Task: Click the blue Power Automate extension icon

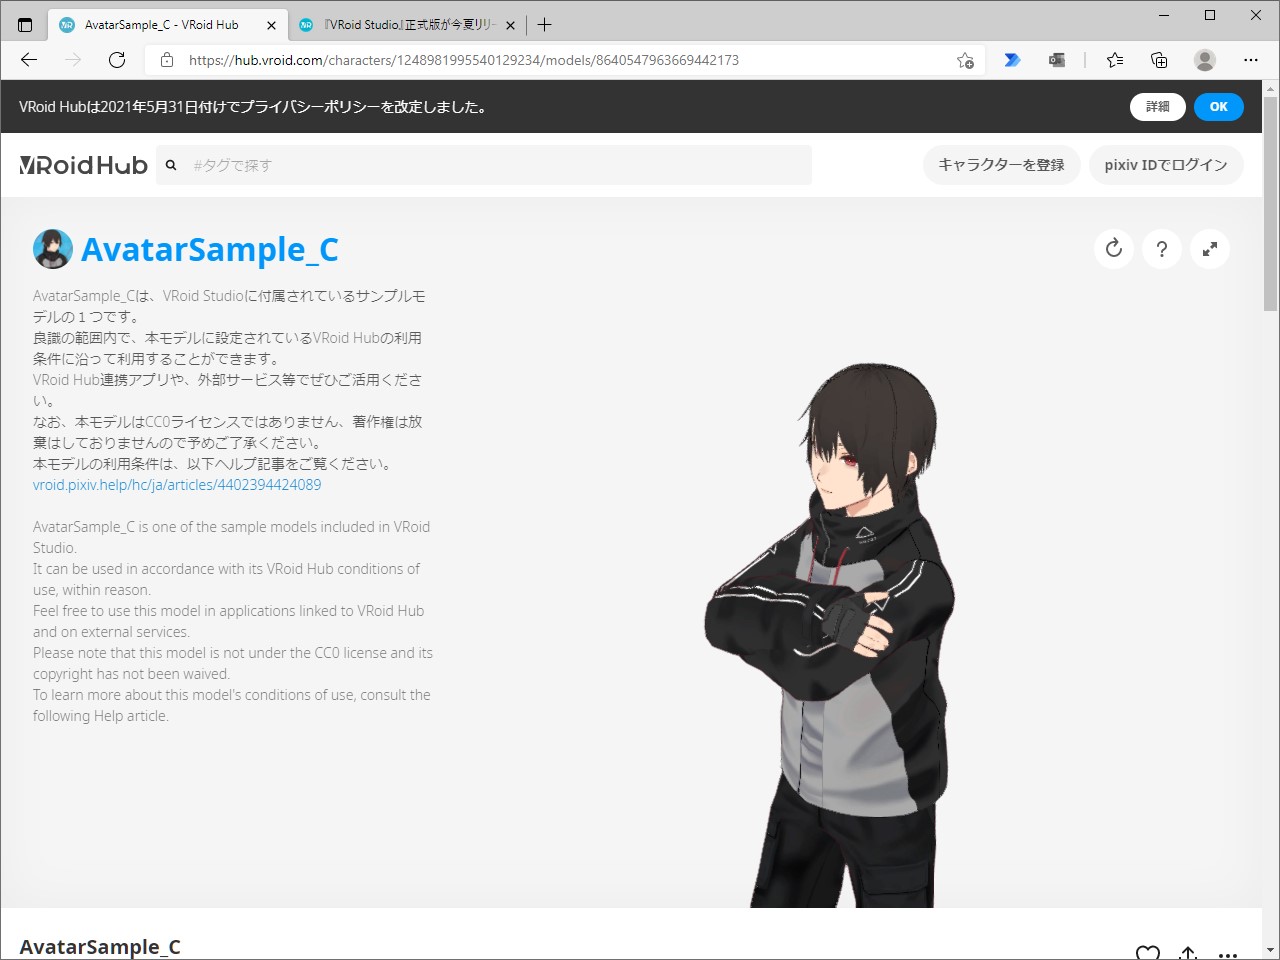Action: pyautogui.click(x=1012, y=60)
